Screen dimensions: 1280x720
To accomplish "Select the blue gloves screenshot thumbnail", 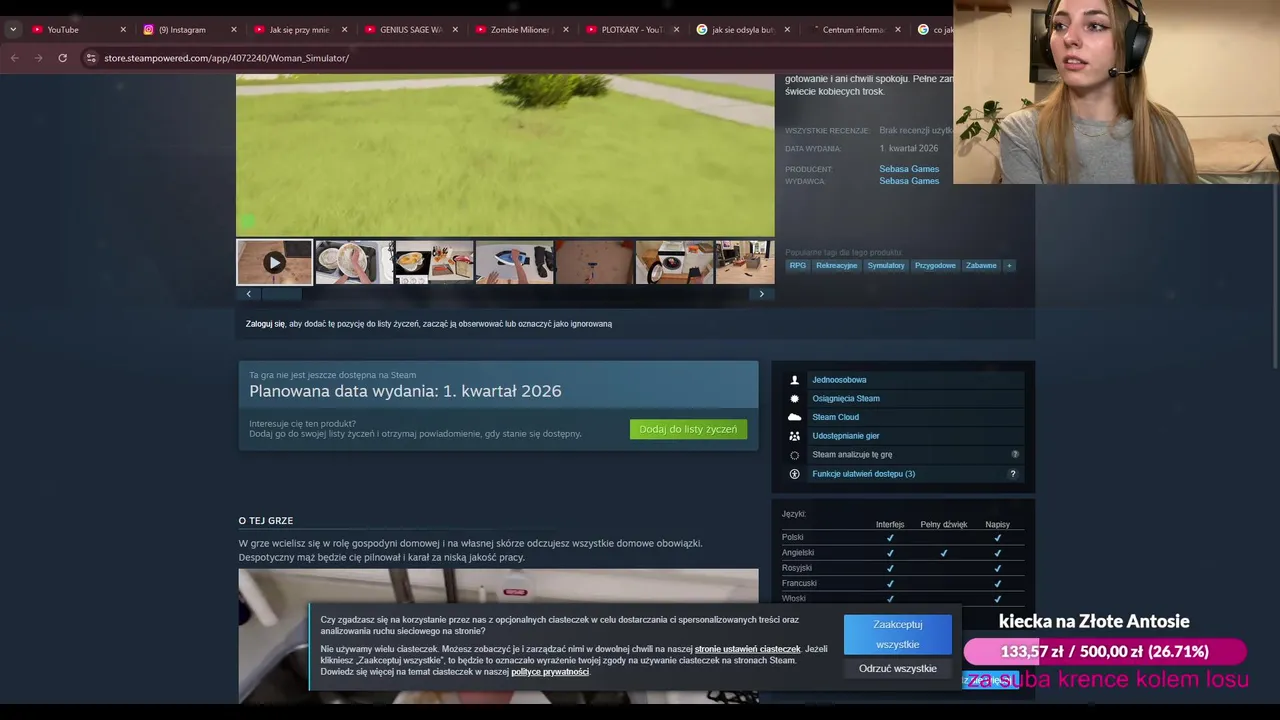I will tap(514, 262).
